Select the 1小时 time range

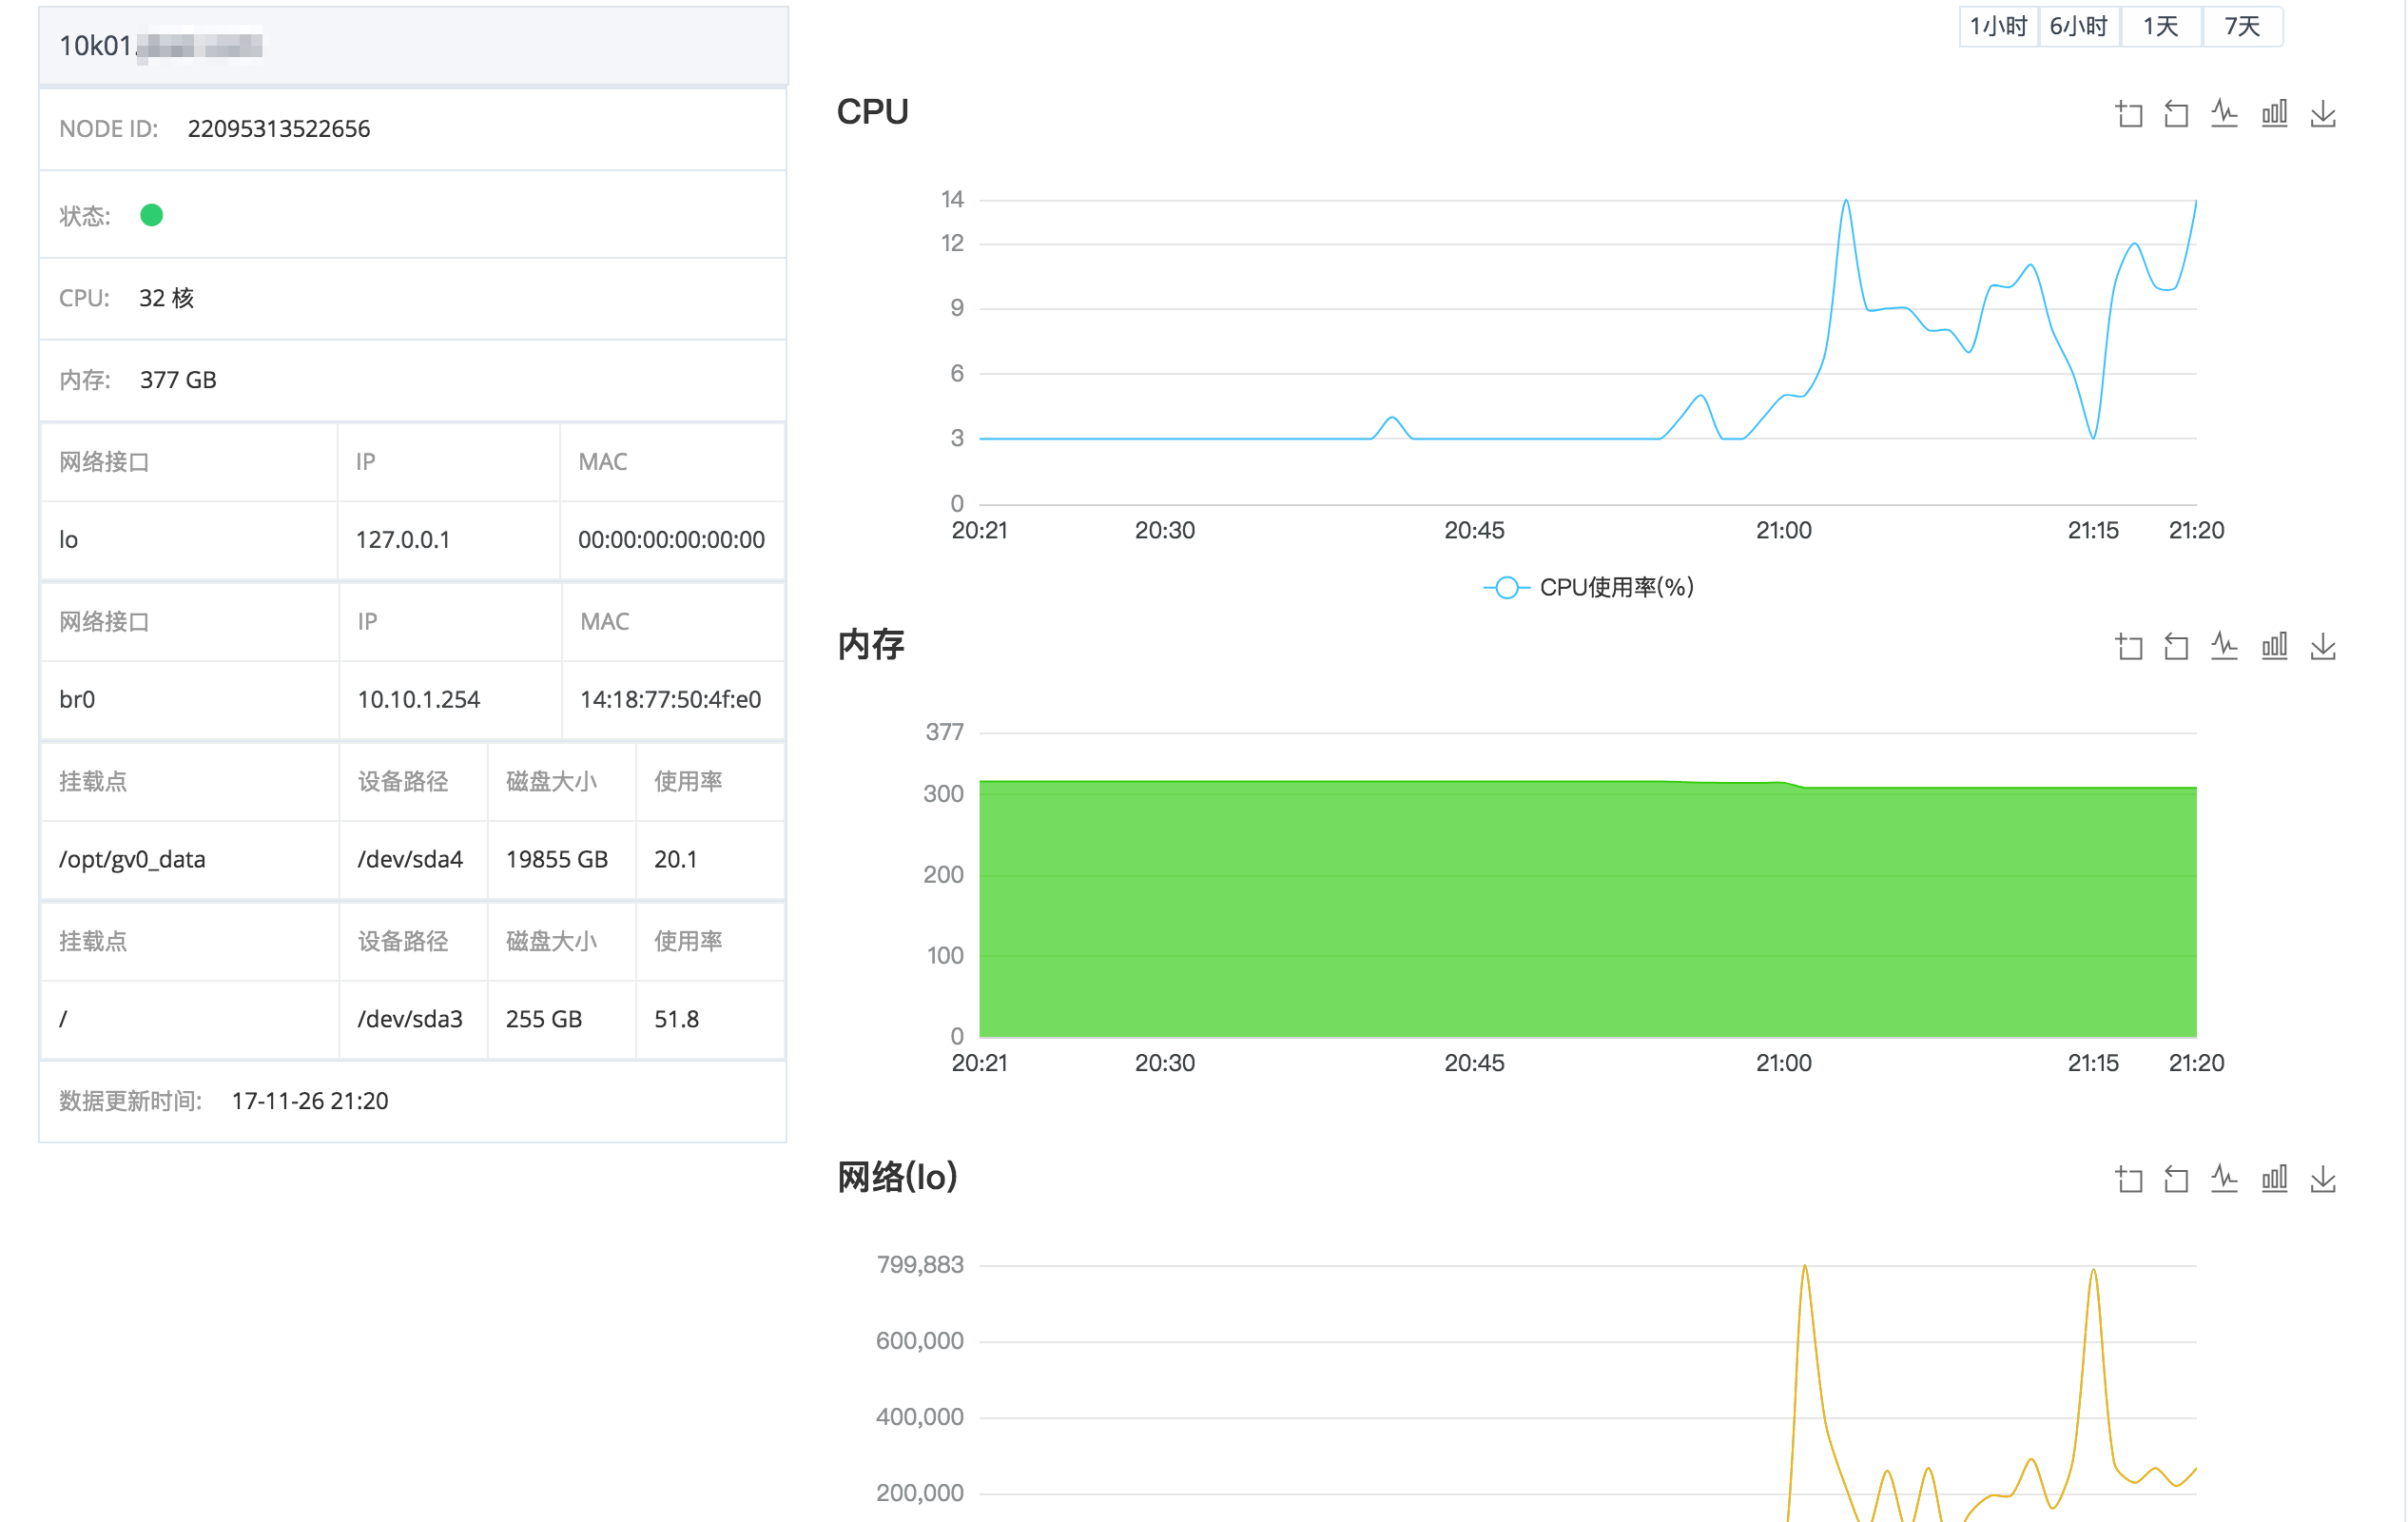1998,26
